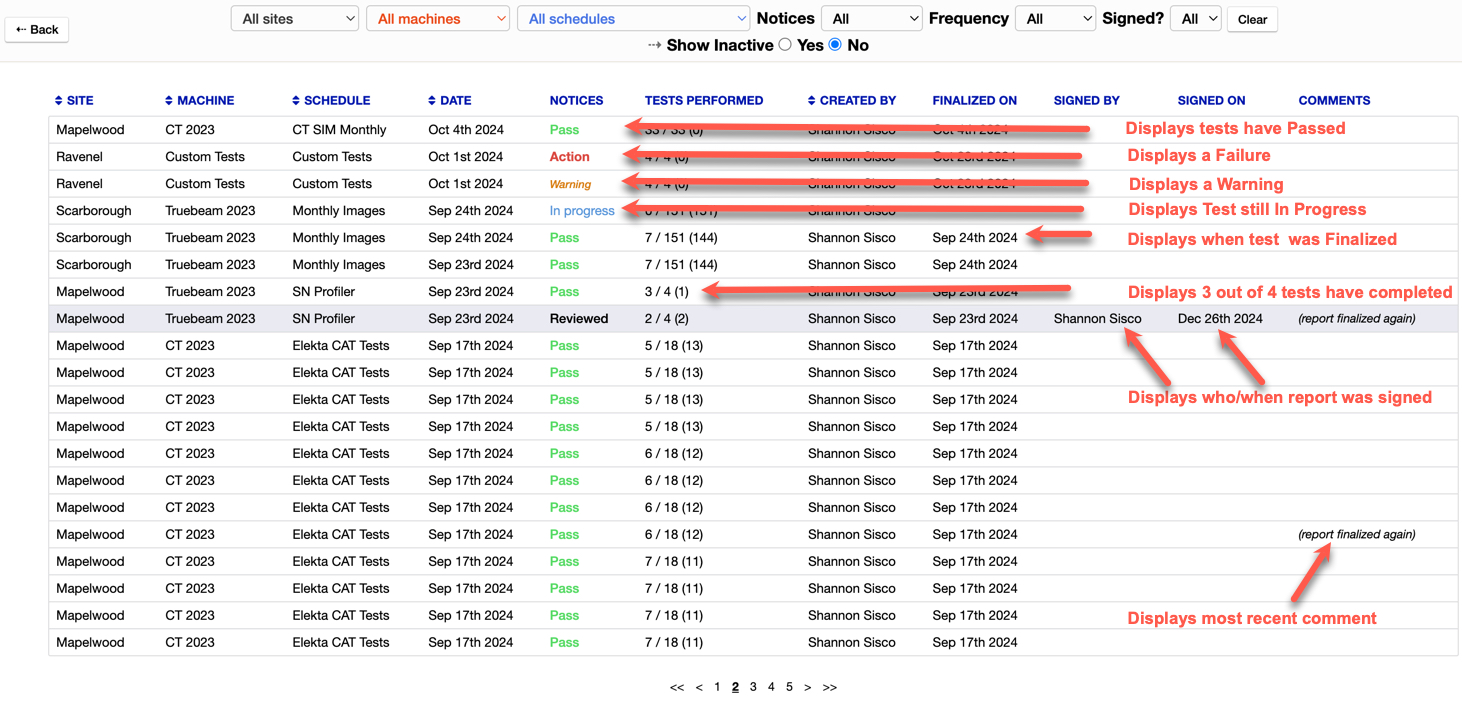Viewport: 1462px width, 701px height.
Task: Jump to first page double-arrow
Action: pyautogui.click(x=677, y=687)
